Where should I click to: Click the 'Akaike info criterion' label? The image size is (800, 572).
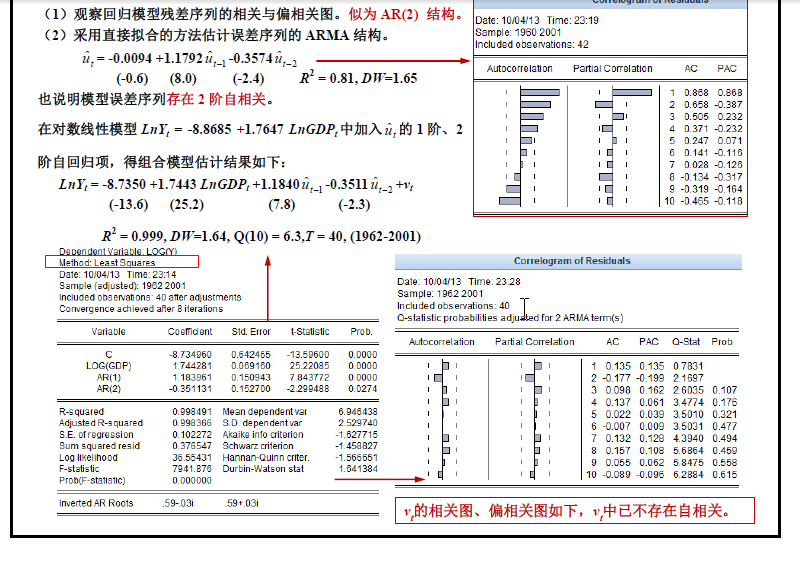coord(263,435)
